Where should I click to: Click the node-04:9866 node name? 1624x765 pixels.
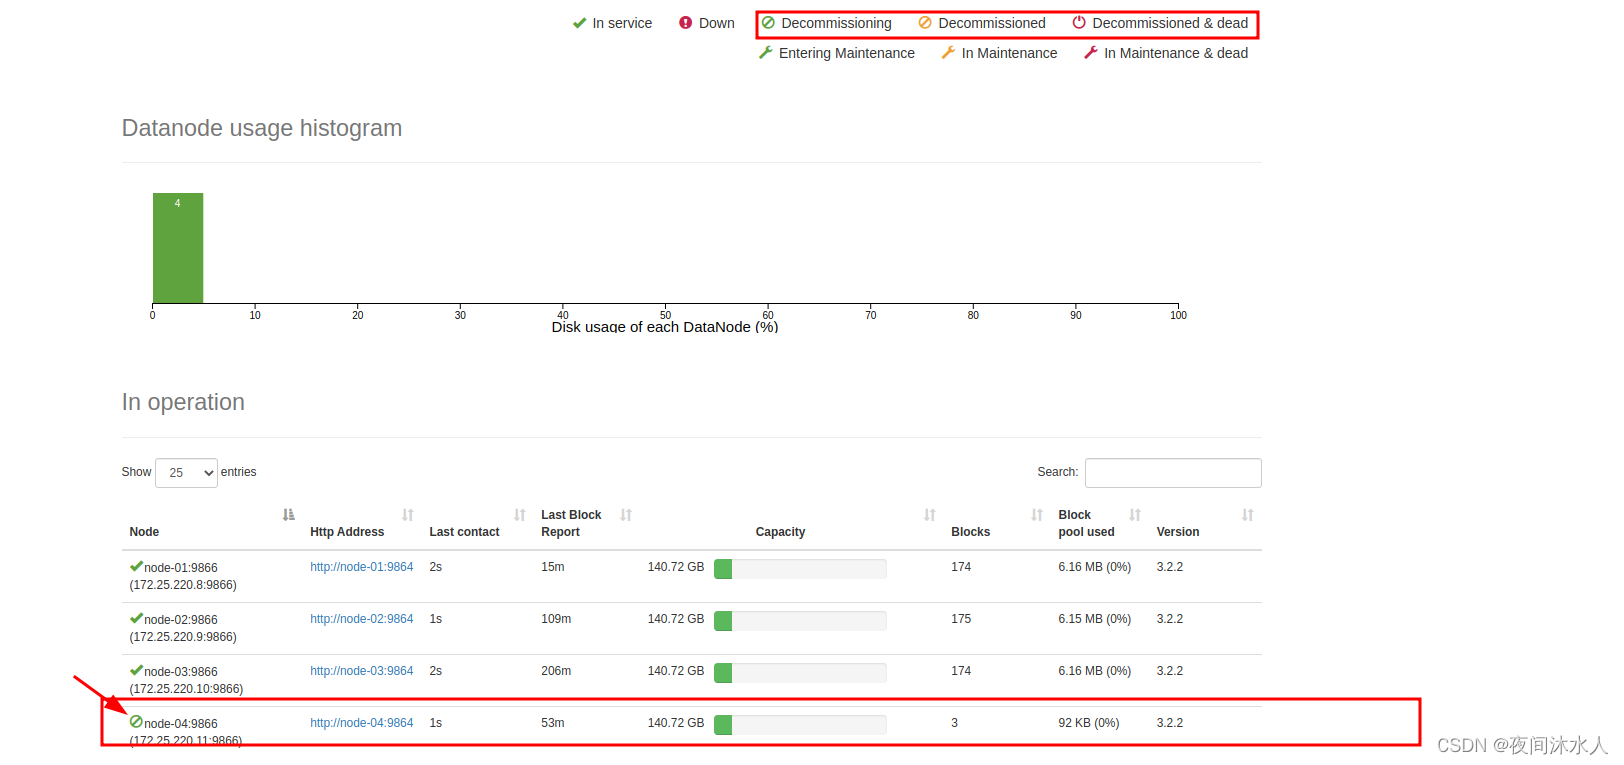coord(181,724)
